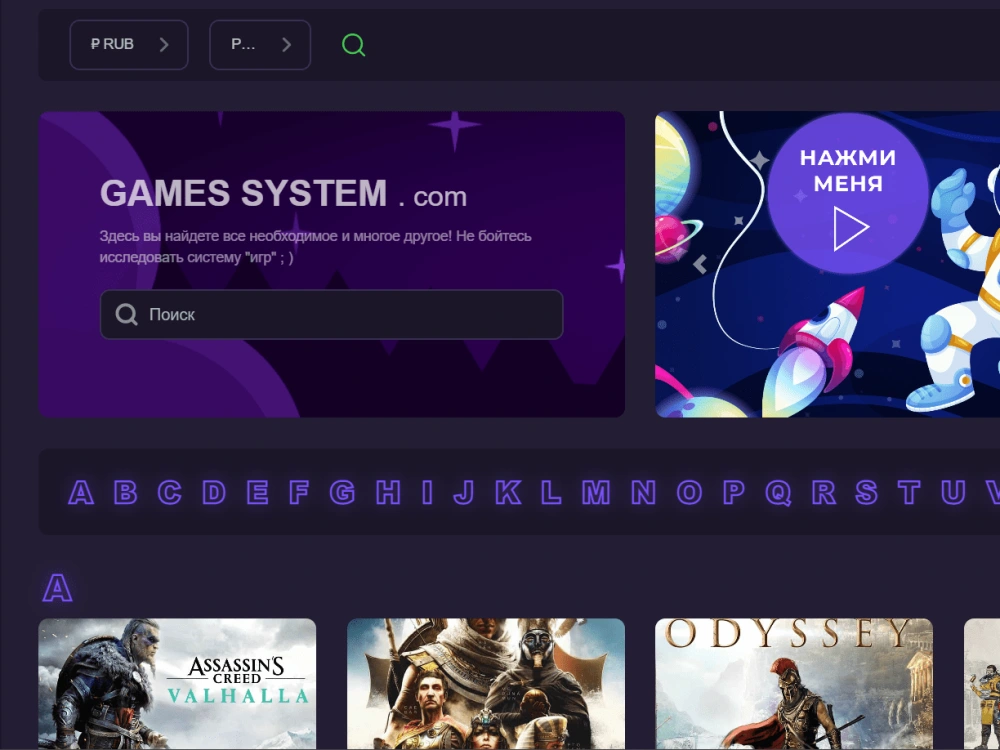Play the 'НАЖМИ МЕНЯ' banner button

point(848,193)
